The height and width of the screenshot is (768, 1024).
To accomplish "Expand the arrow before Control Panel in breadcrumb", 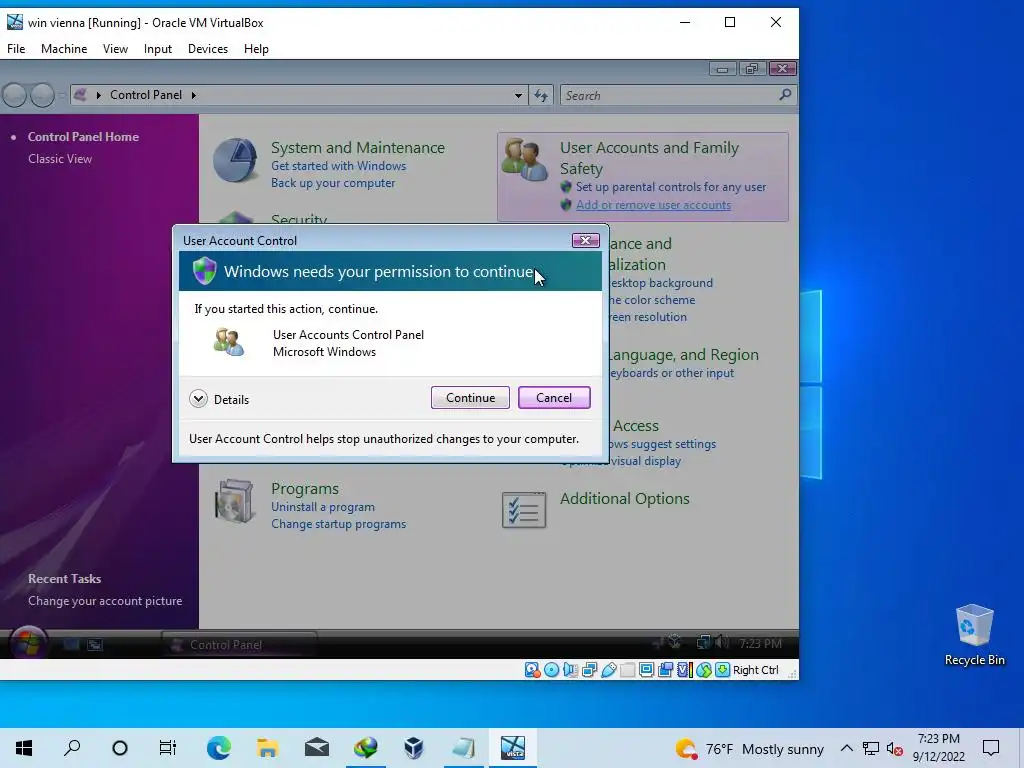I will click(99, 95).
